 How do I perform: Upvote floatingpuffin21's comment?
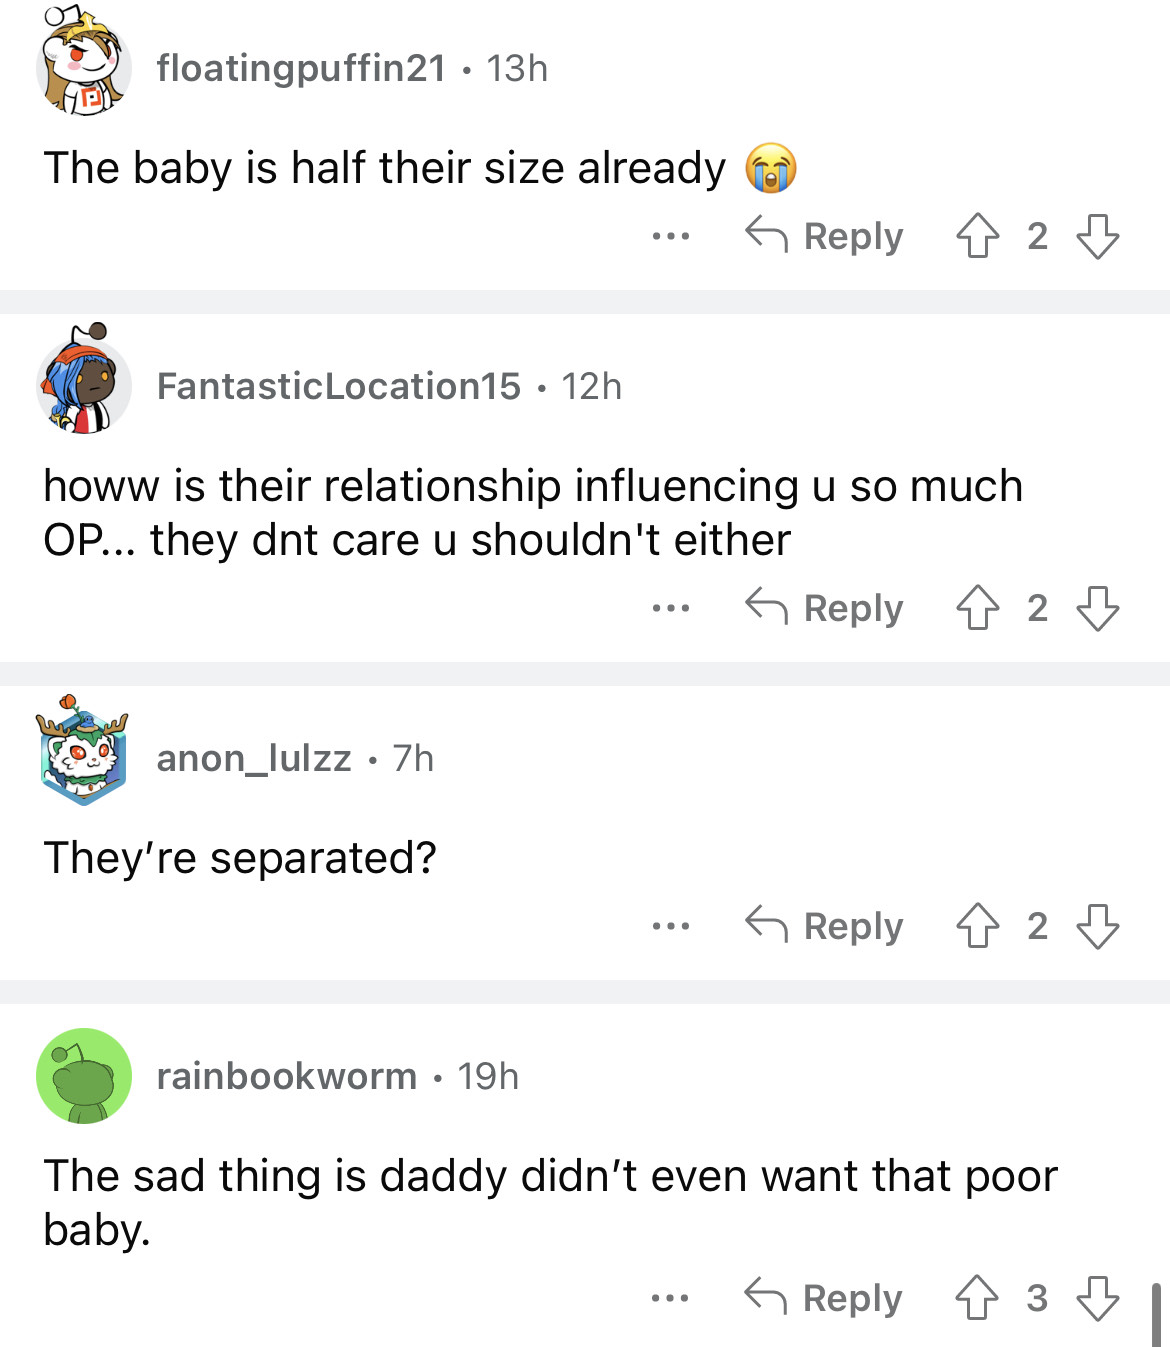pos(977,237)
